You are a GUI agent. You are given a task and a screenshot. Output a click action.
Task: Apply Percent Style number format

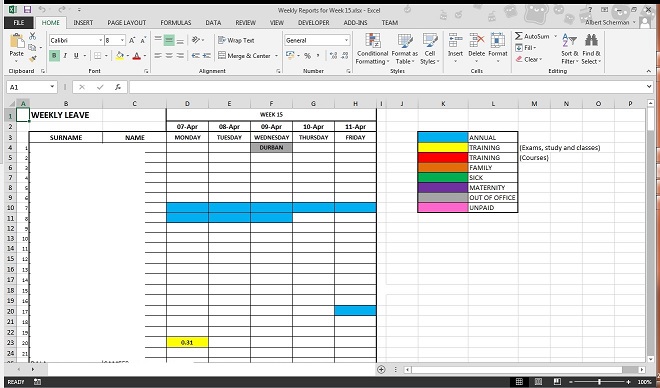pyautogui.click(x=308, y=56)
